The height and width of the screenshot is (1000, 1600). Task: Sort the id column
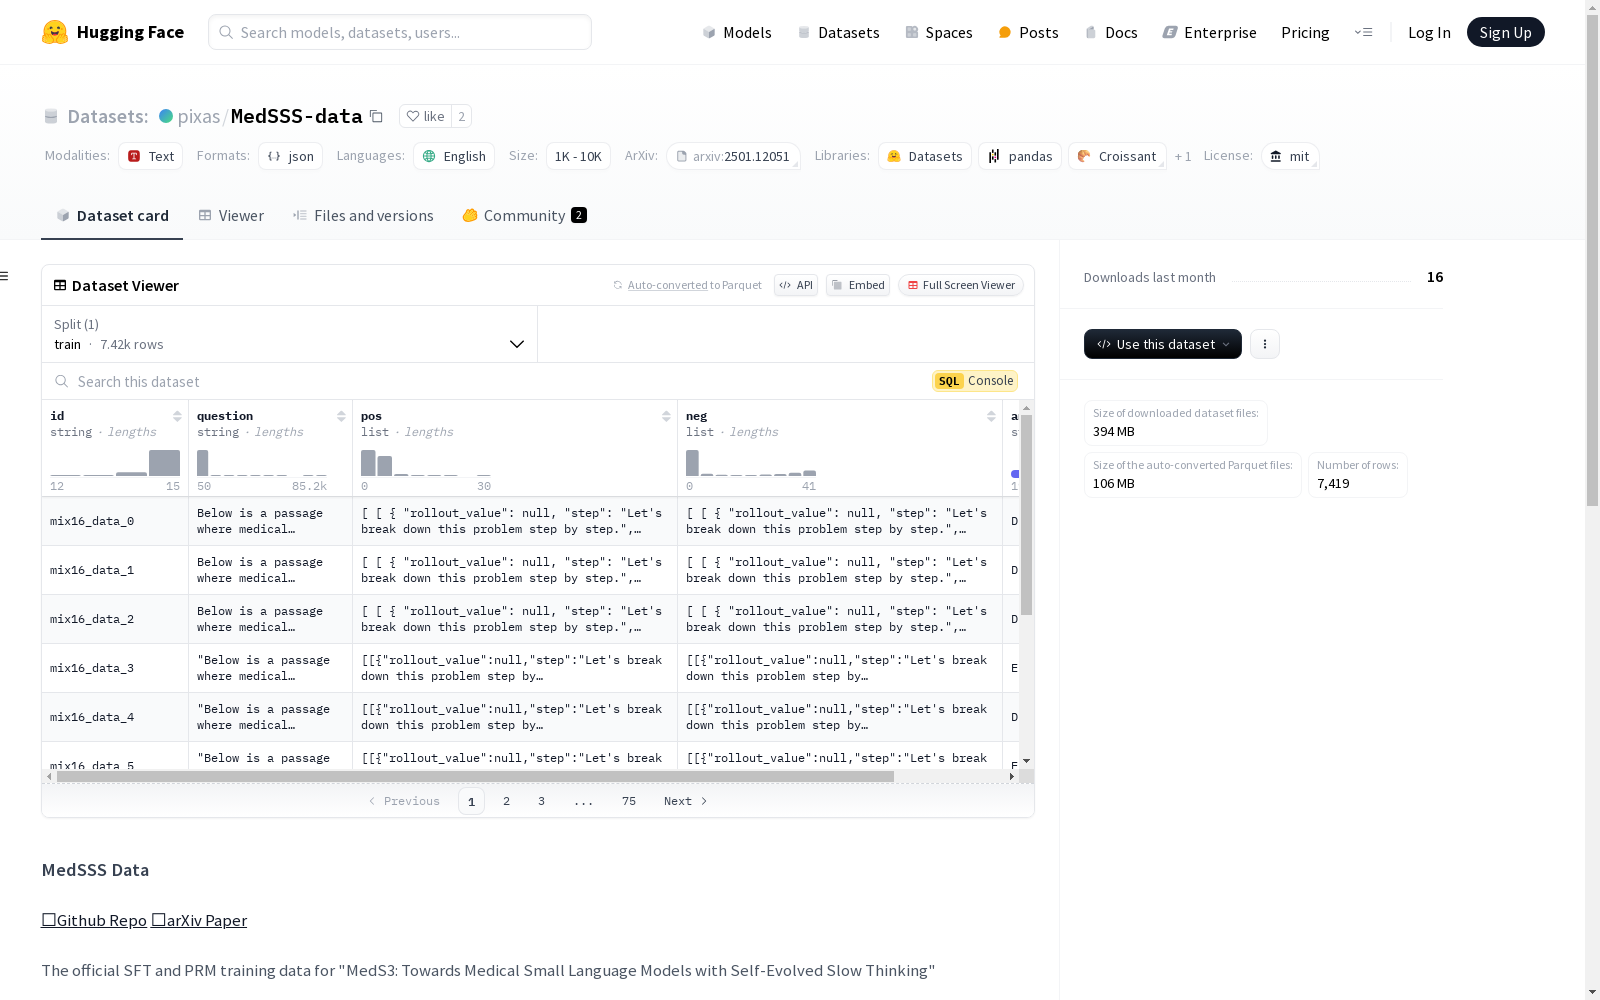[177, 416]
